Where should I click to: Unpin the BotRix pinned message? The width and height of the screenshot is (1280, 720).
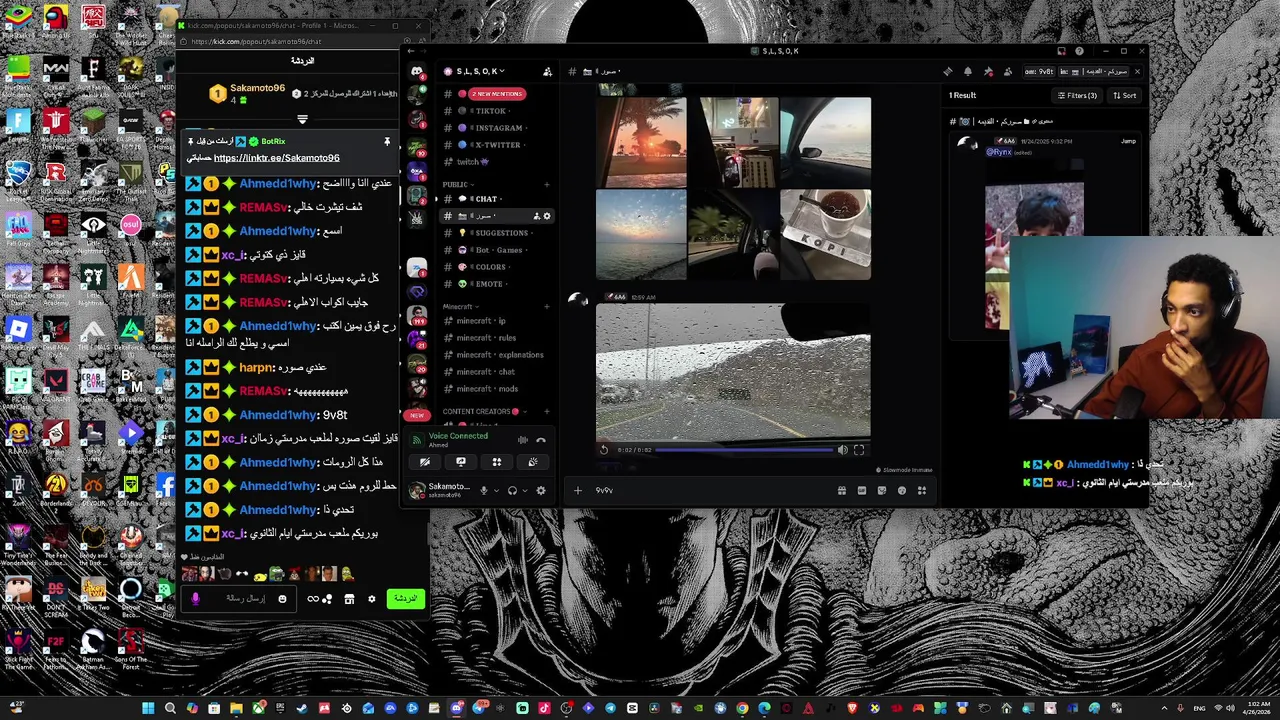387,142
